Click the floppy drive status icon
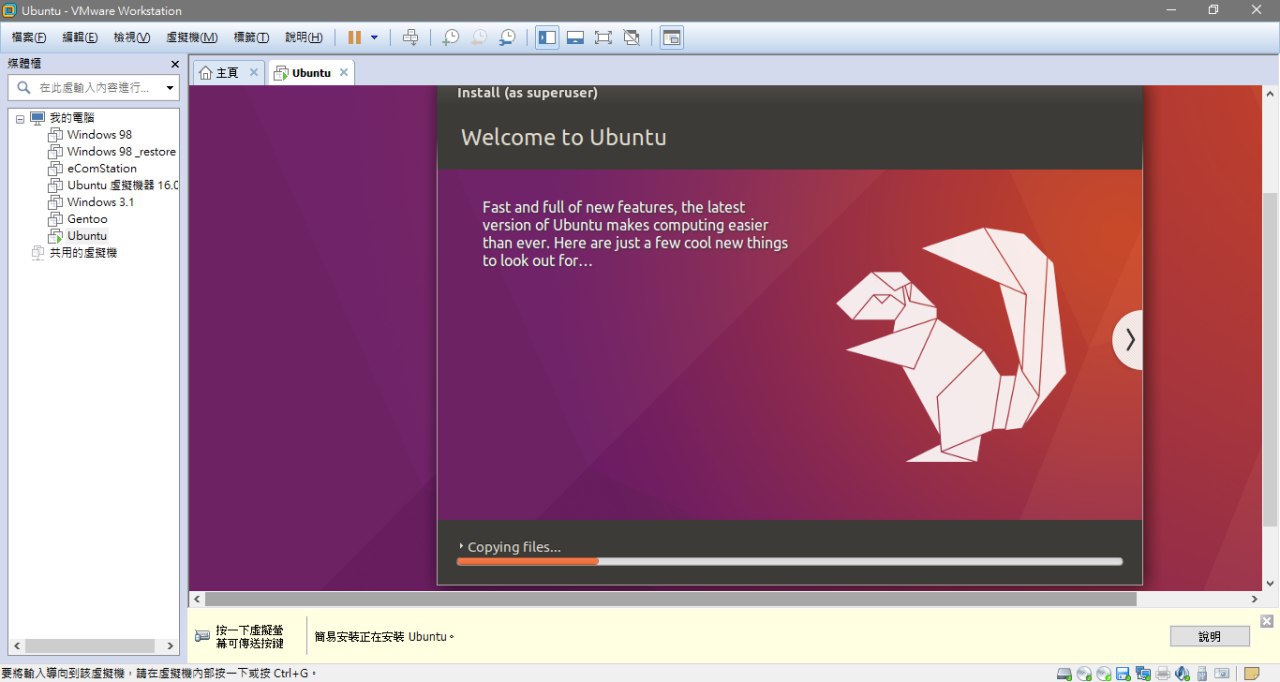Image resolution: width=1280 pixels, height=682 pixels. point(1123,674)
